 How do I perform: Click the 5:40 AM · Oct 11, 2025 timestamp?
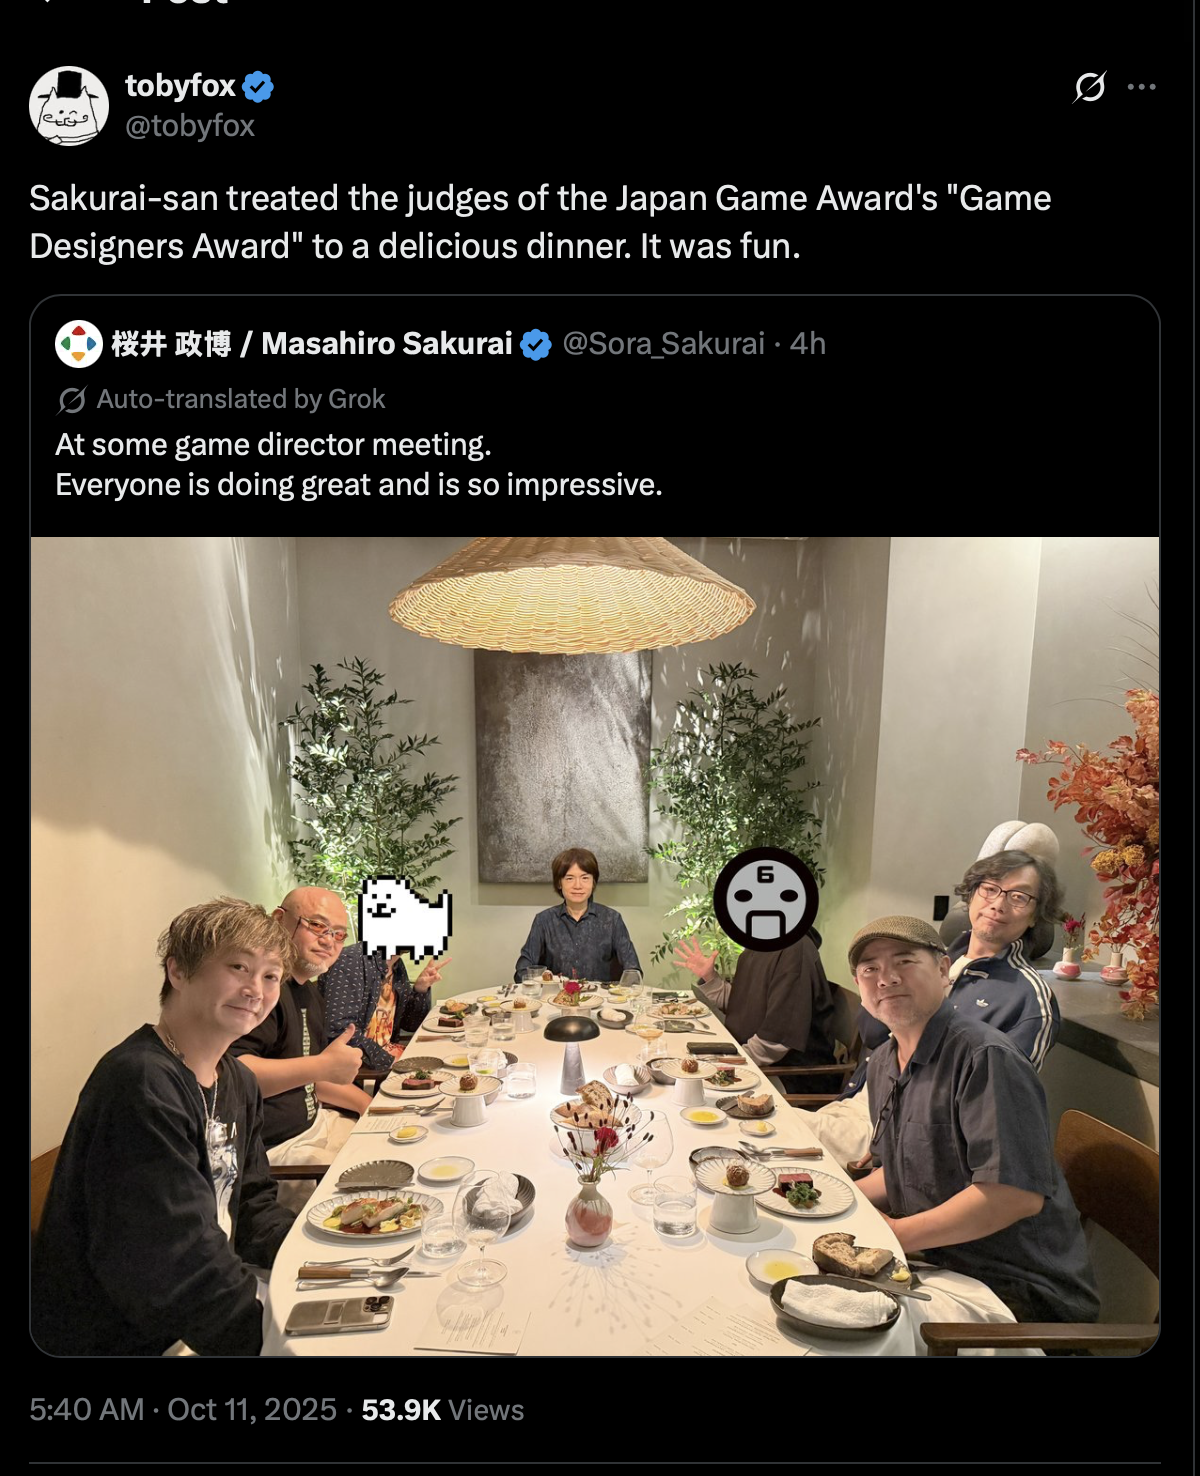point(183,1410)
